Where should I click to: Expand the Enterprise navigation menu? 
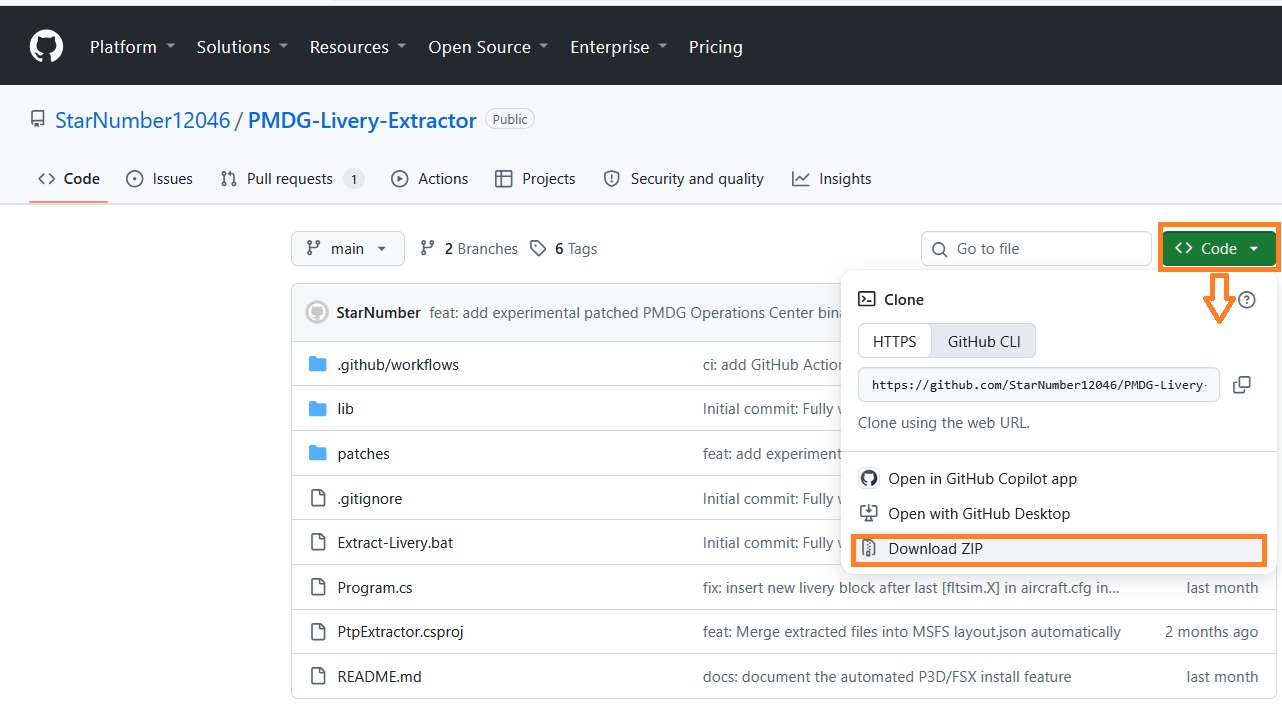point(618,47)
